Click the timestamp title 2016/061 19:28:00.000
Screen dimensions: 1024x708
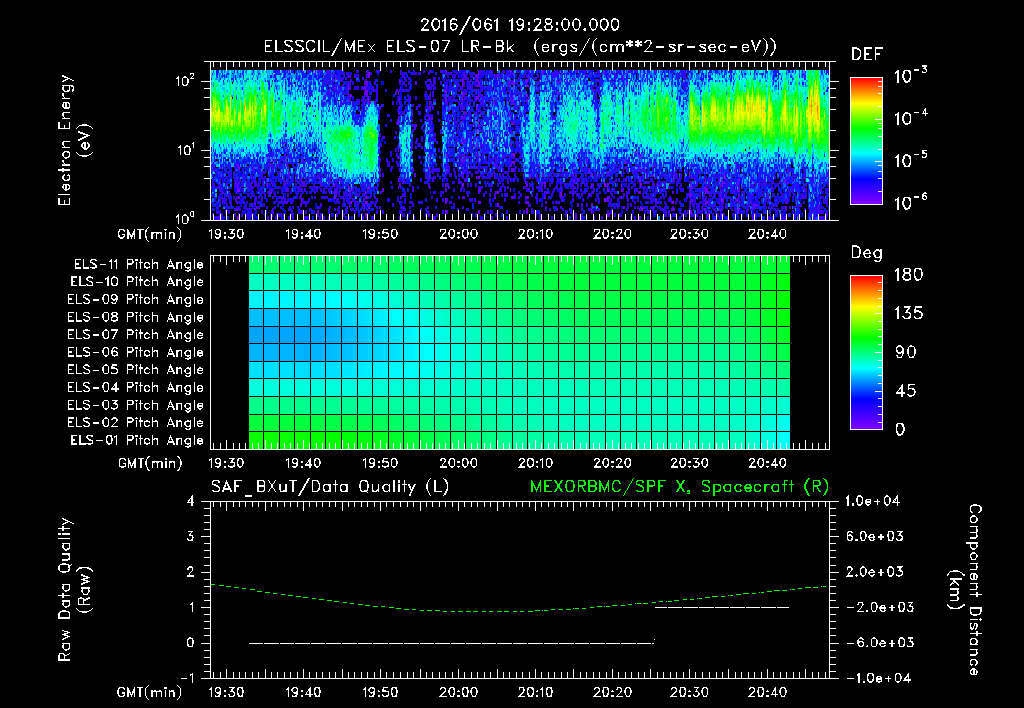click(519, 25)
